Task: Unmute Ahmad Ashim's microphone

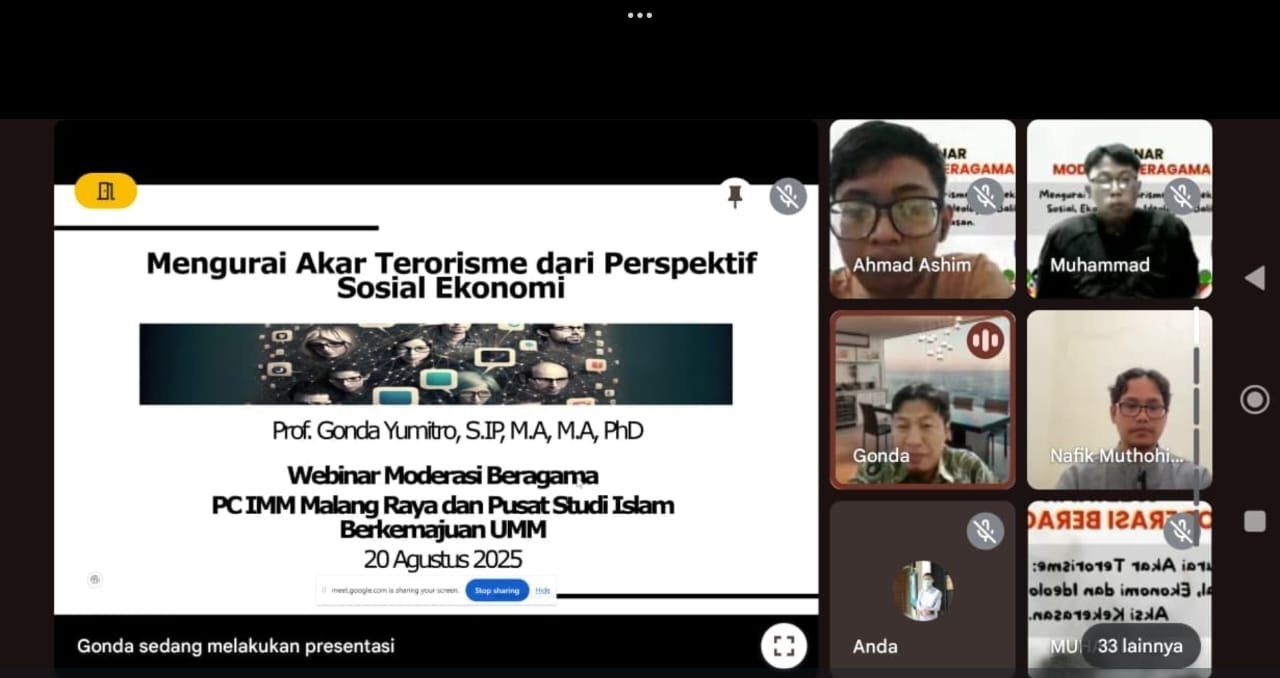Action: [x=984, y=196]
